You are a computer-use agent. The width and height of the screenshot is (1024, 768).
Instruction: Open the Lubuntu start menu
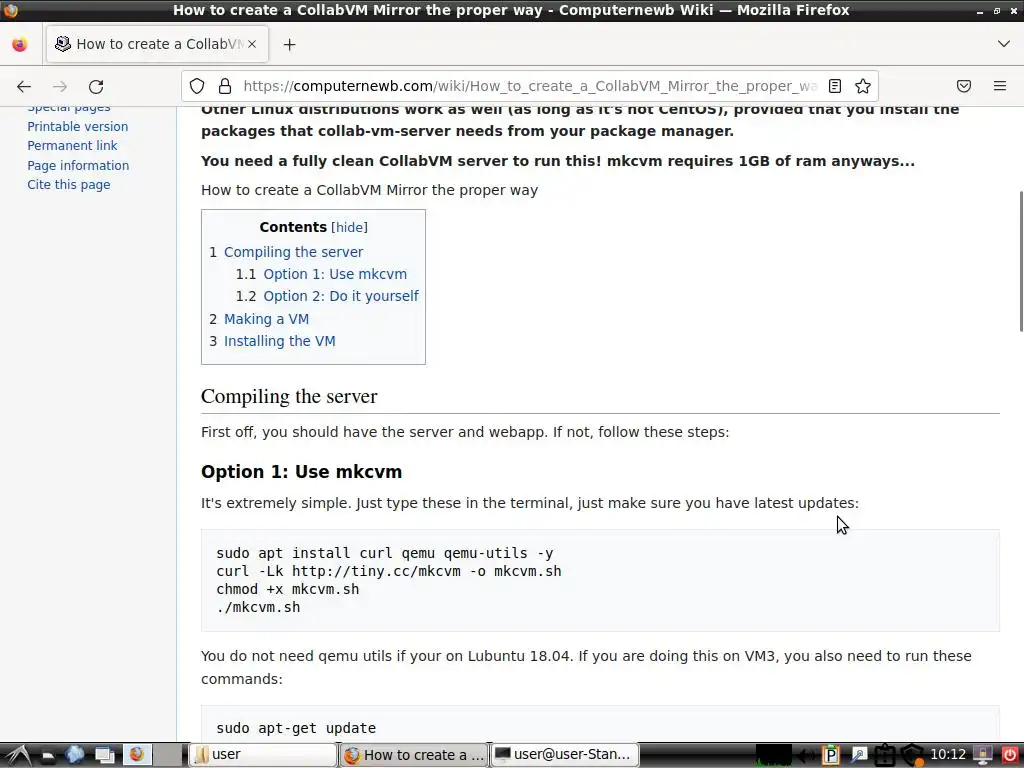[18, 754]
